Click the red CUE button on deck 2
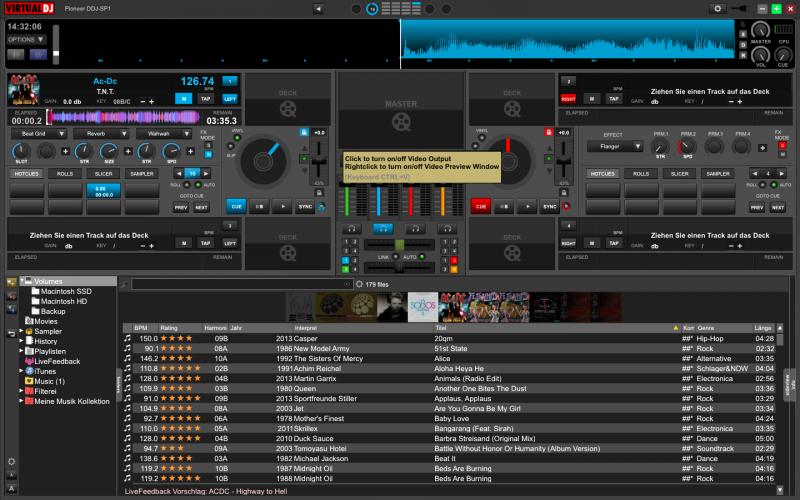The width and height of the screenshot is (800, 500). 481,207
